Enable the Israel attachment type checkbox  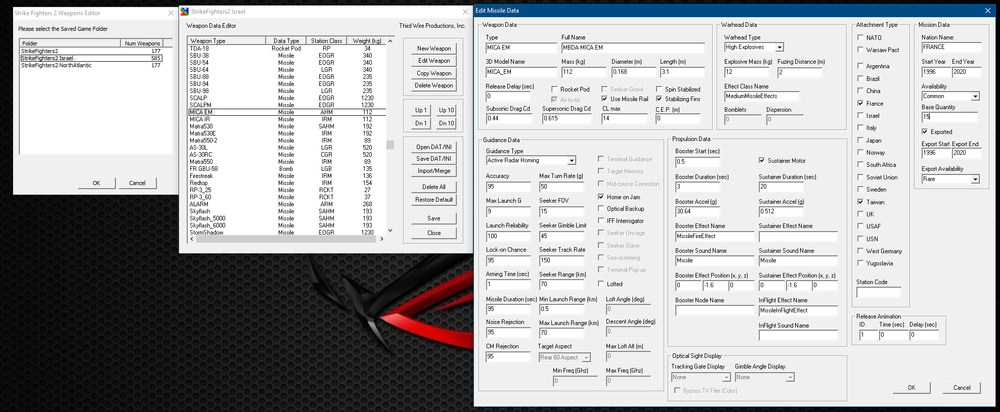coord(861,115)
